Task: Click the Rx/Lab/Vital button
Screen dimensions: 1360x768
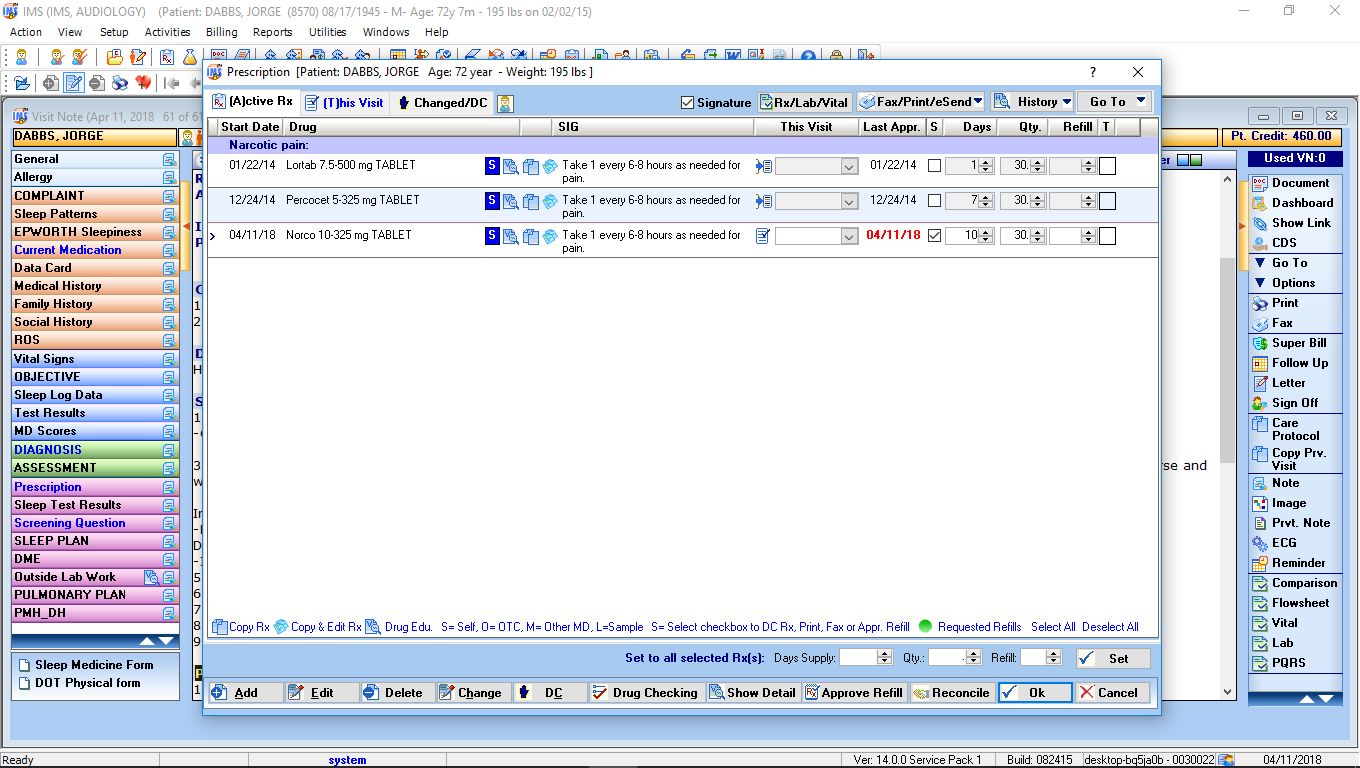Action: 805,102
